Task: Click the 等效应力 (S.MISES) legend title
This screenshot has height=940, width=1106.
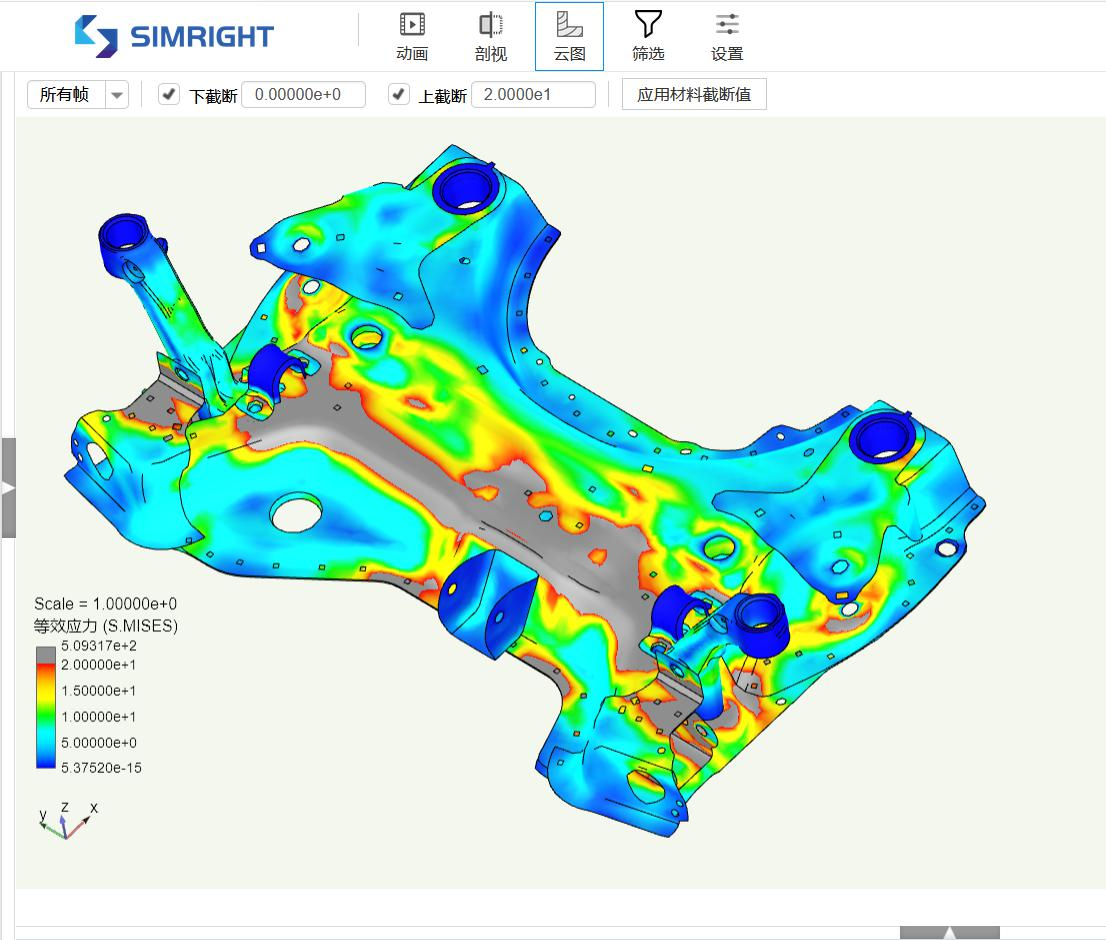Action: tap(106, 626)
